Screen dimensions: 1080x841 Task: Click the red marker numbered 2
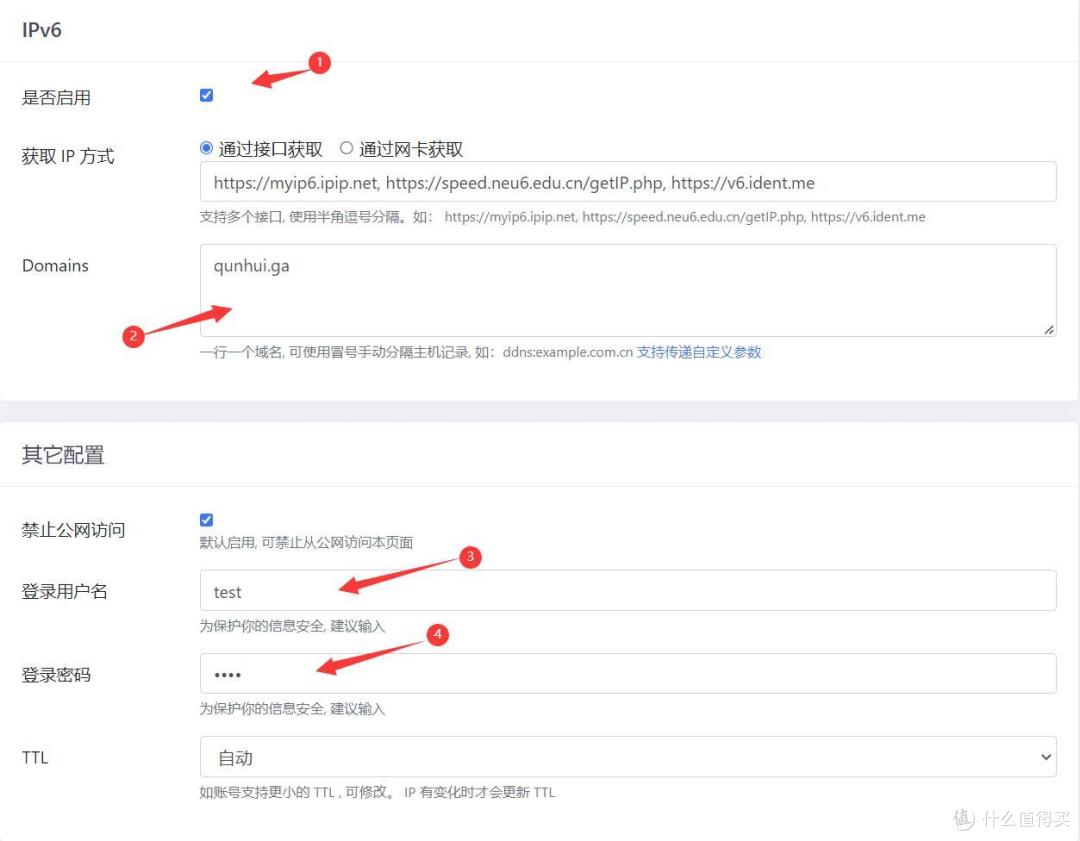point(135,337)
